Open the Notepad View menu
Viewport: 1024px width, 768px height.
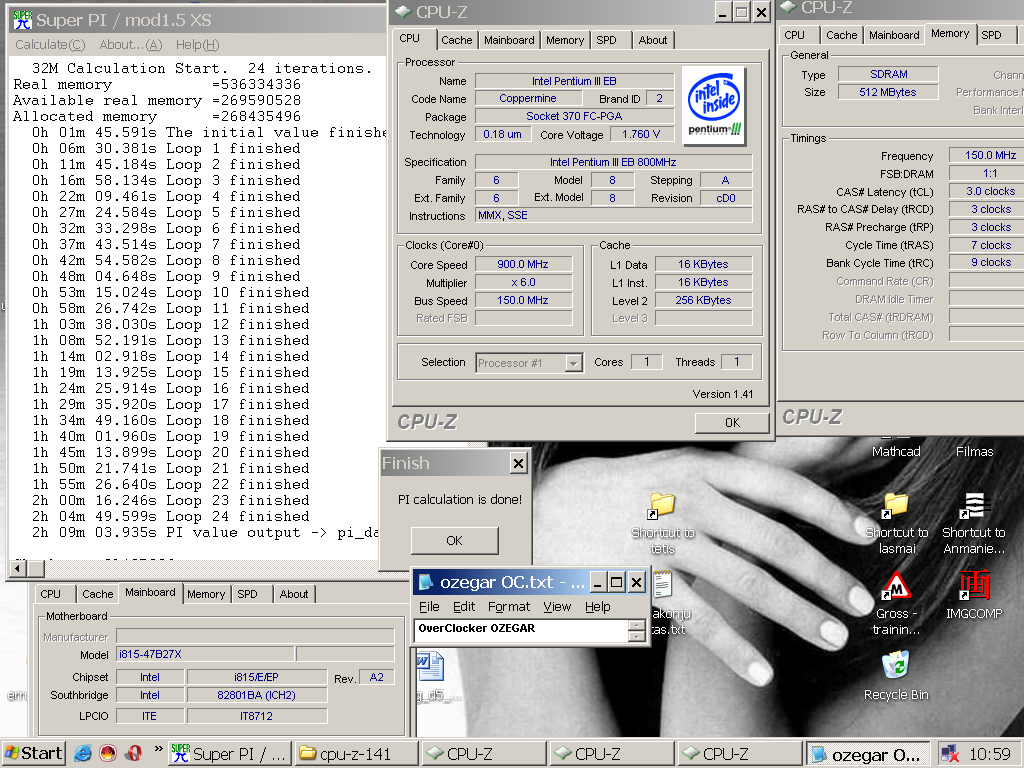557,607
